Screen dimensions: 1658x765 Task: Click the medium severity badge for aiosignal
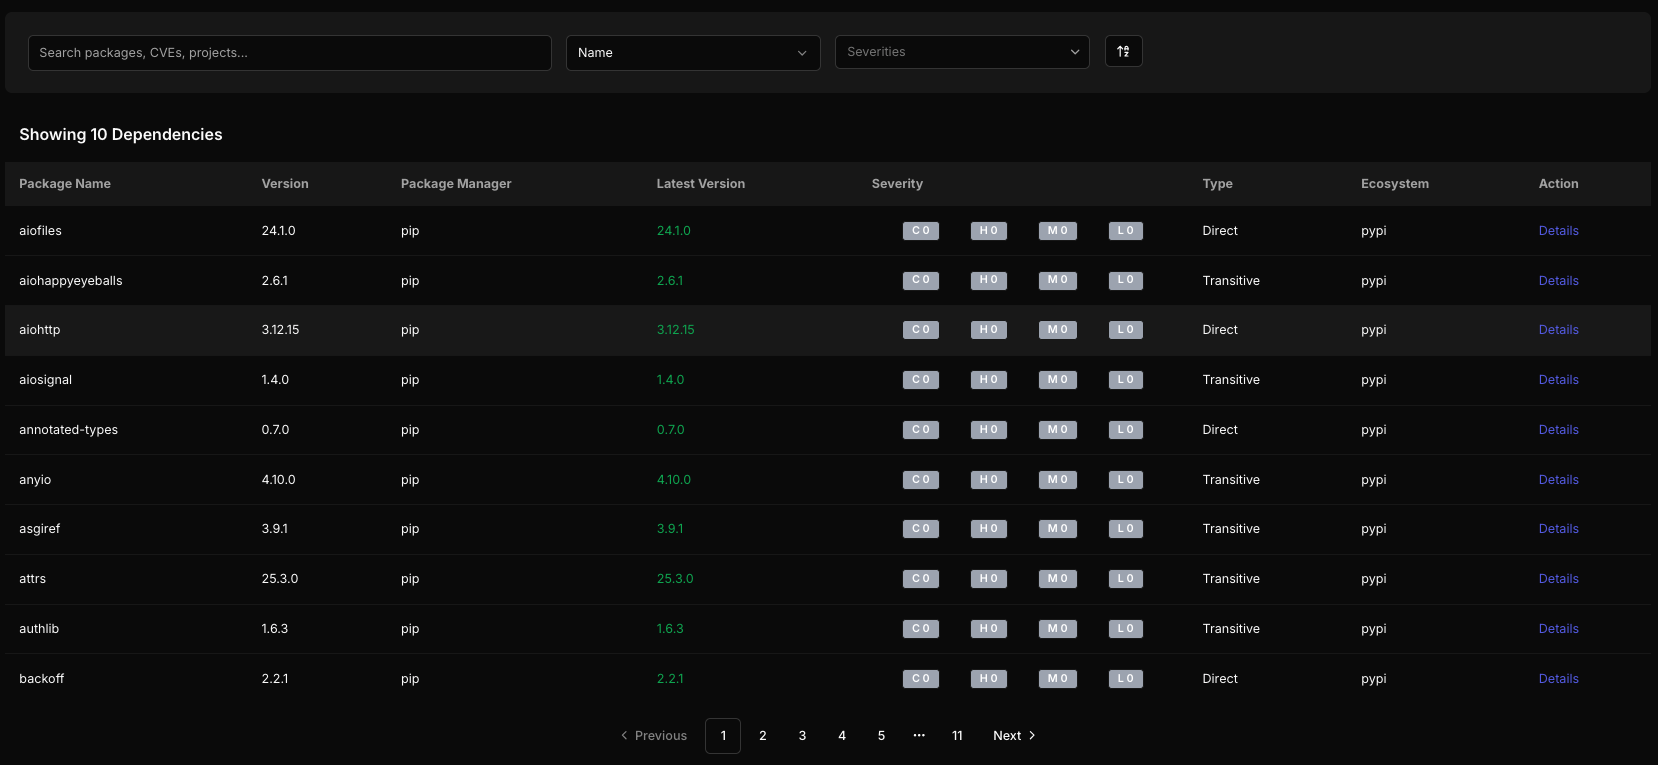1058,380
